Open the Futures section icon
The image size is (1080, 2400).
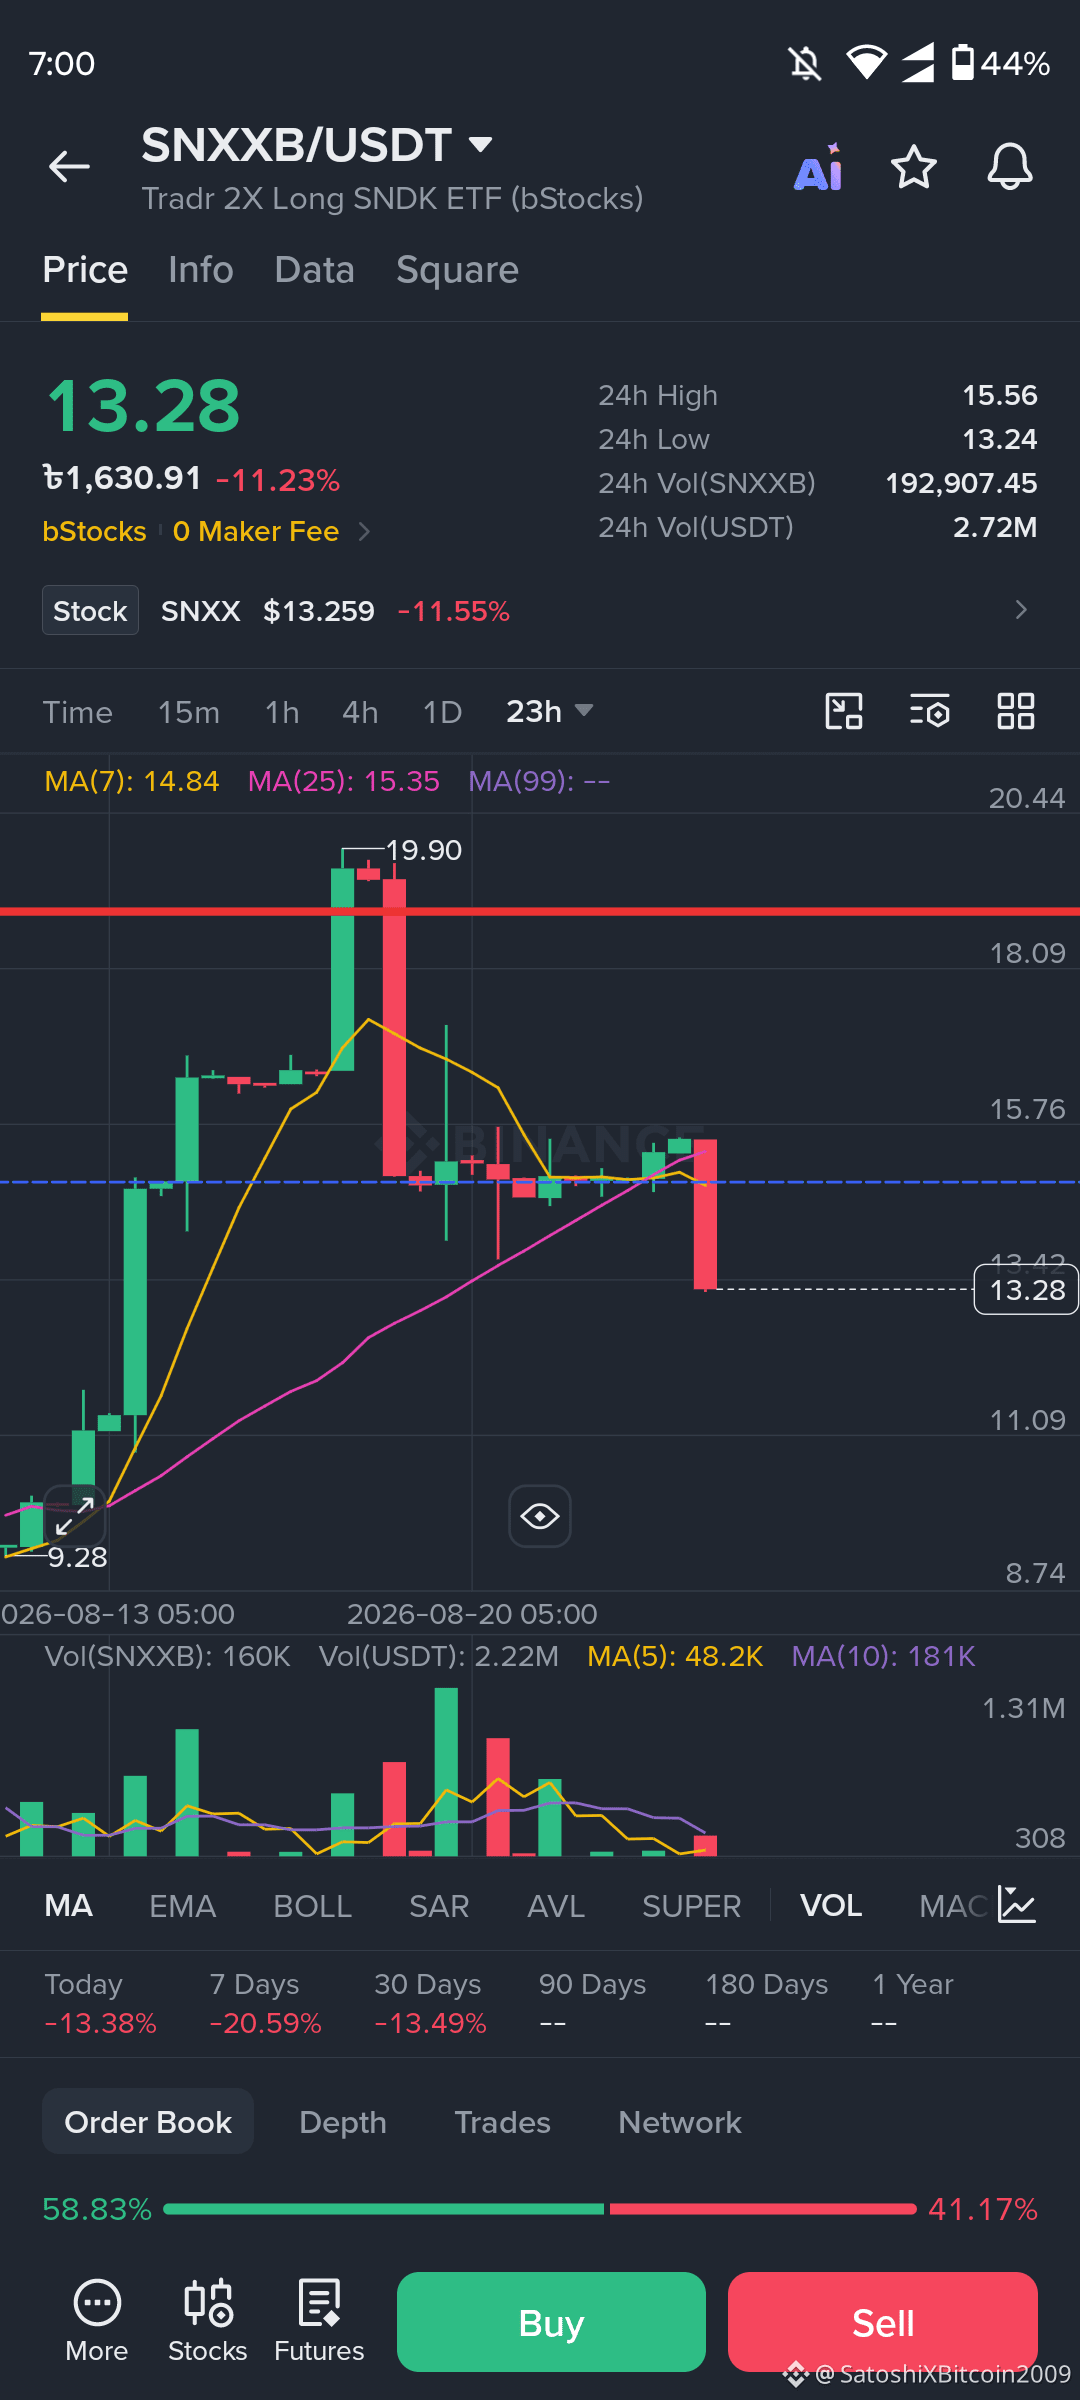click(320, 2321)
